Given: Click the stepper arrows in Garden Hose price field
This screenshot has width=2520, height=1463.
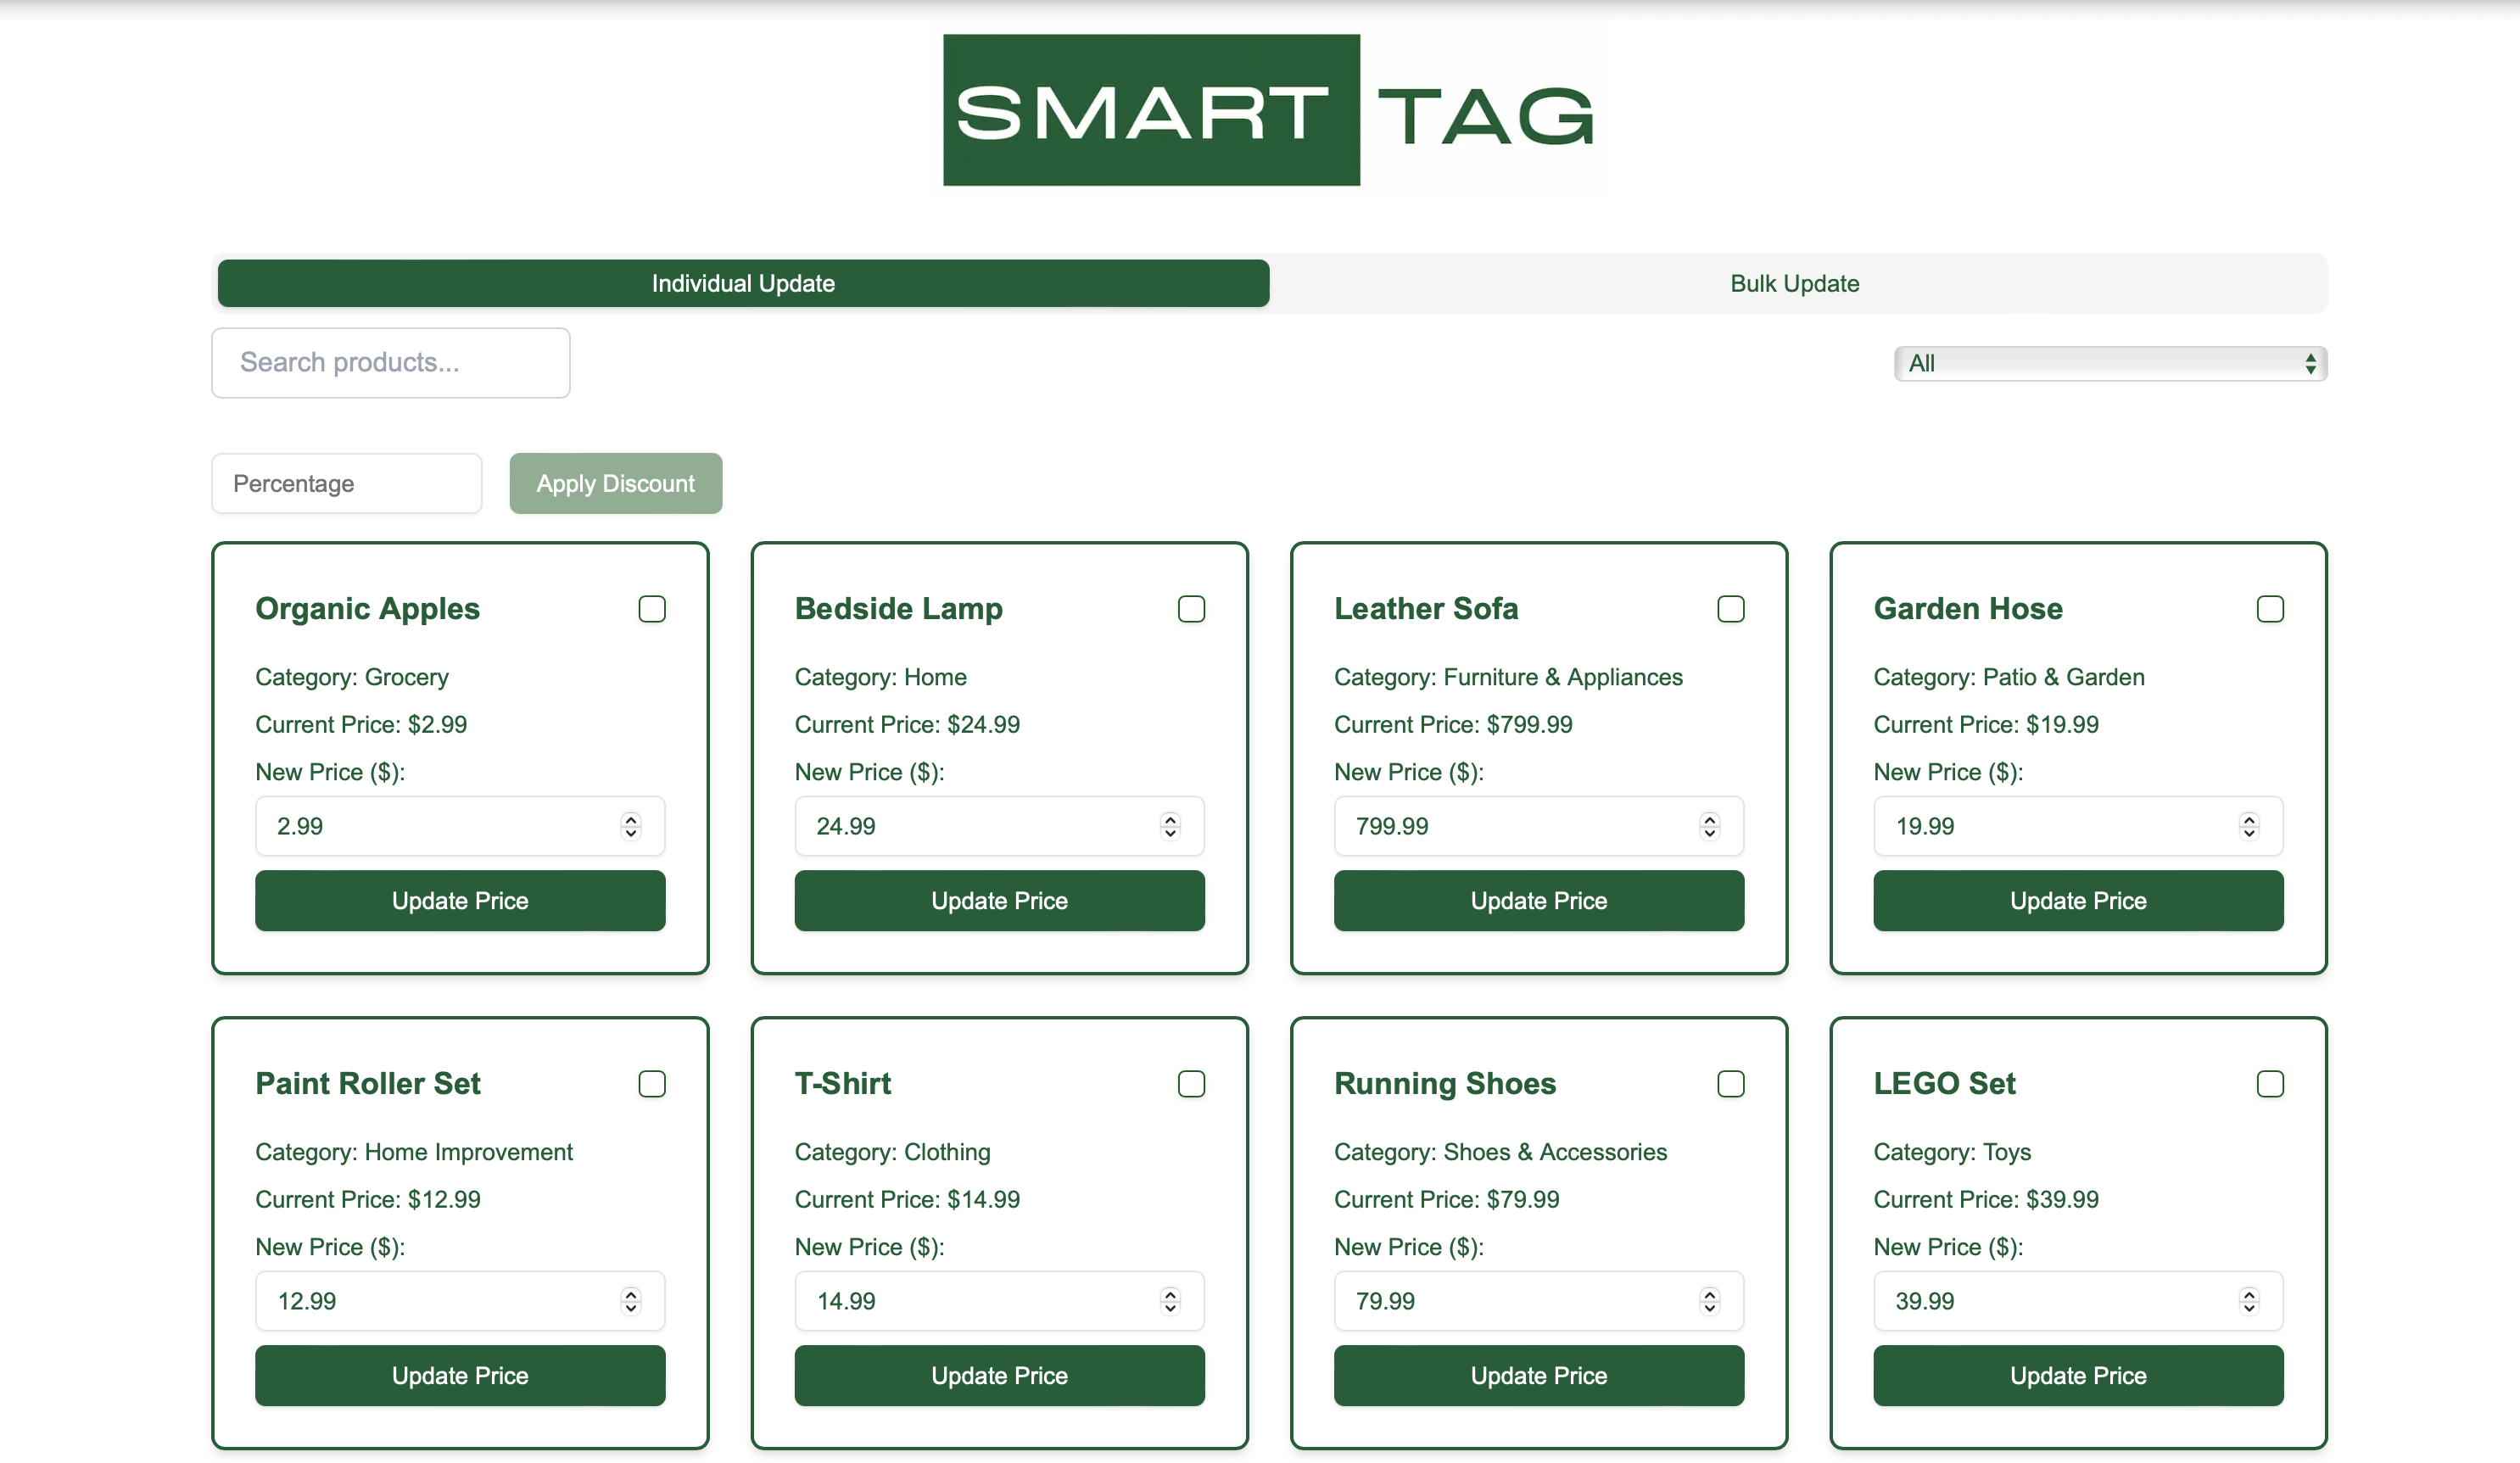Looking at the screenshot, I should pyautogui.click(x=2249, y=826).
